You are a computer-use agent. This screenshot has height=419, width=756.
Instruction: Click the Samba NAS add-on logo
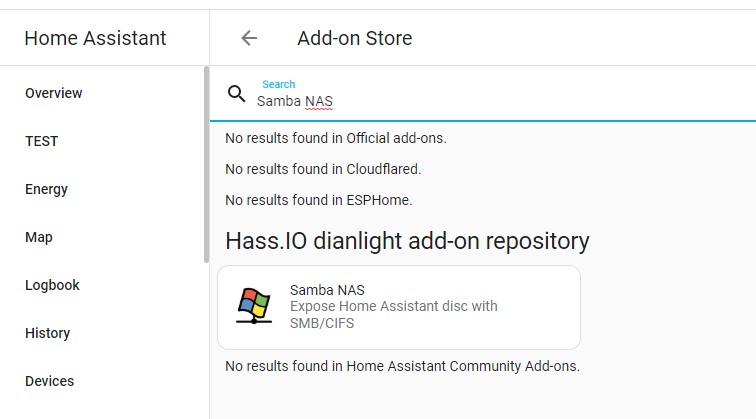253,306
